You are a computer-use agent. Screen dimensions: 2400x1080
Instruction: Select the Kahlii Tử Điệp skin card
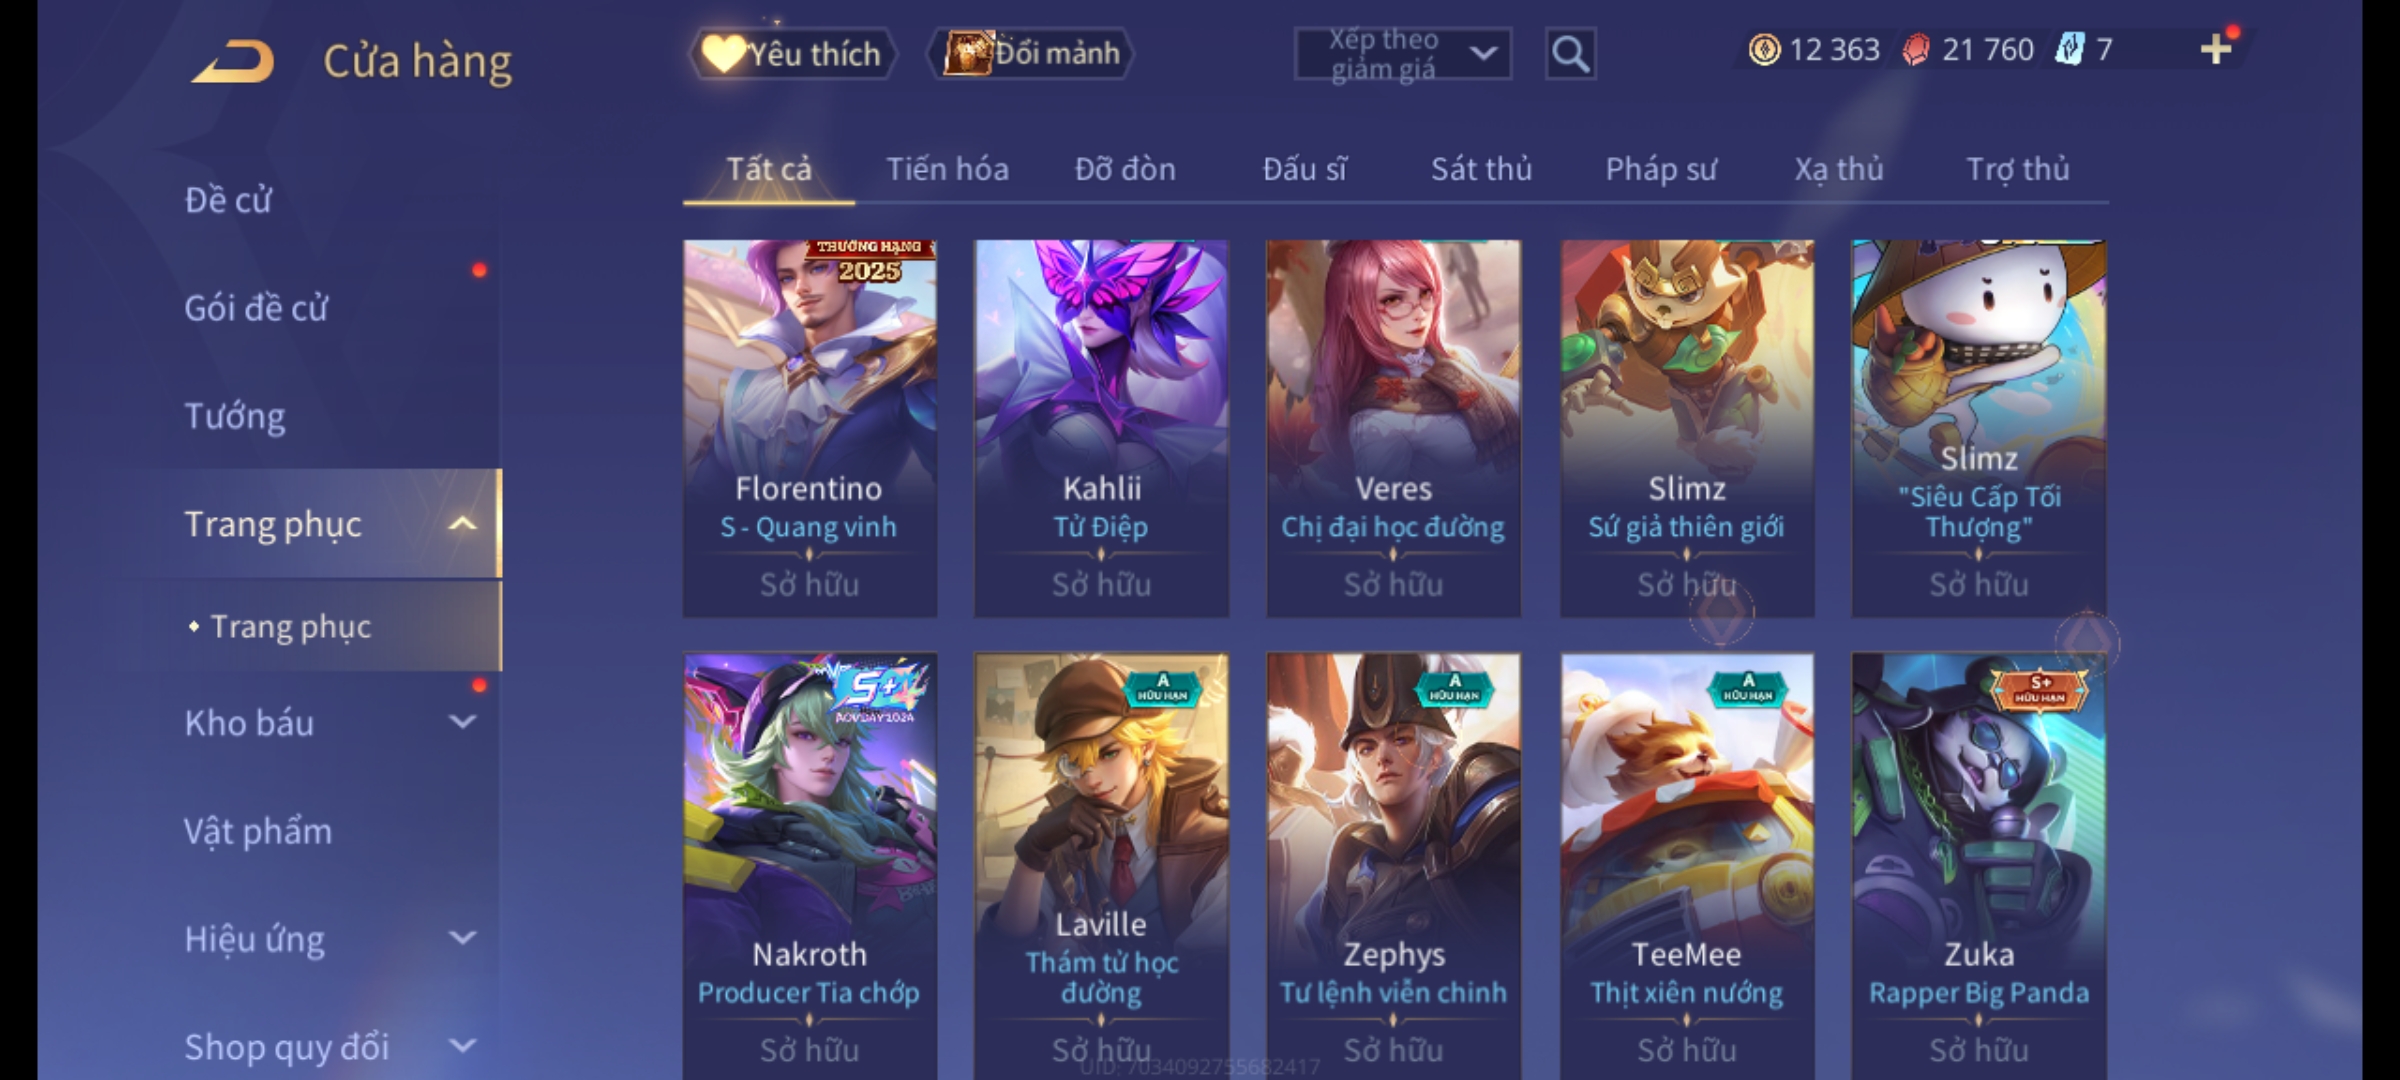pyautogui.click(x=1101, y=428)
